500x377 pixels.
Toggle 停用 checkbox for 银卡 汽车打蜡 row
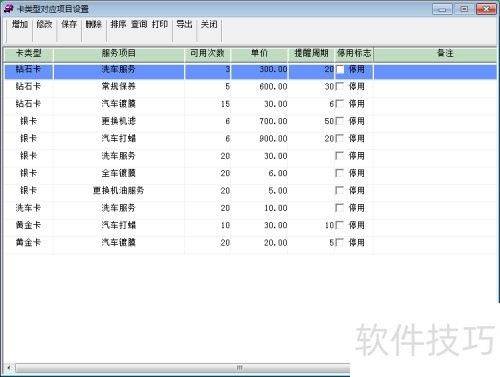coord(340,139)
